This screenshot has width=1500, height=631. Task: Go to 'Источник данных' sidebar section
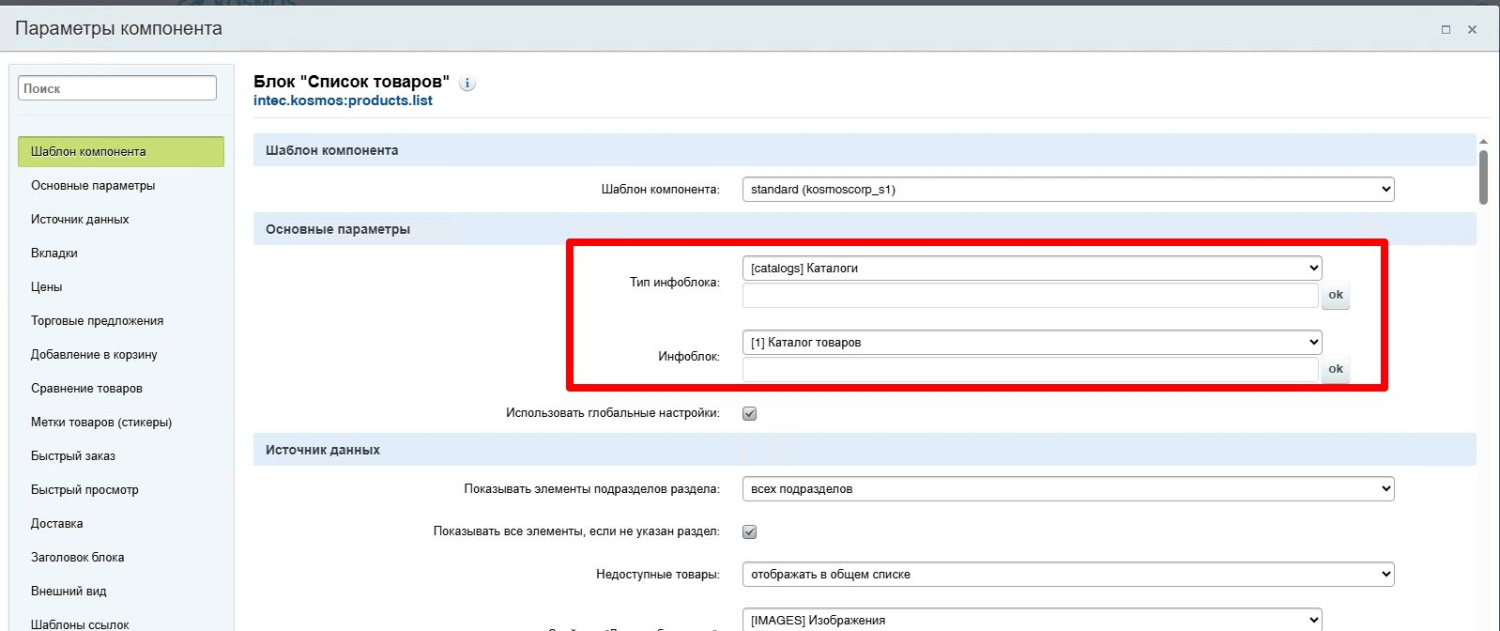[x=80, y=219]
